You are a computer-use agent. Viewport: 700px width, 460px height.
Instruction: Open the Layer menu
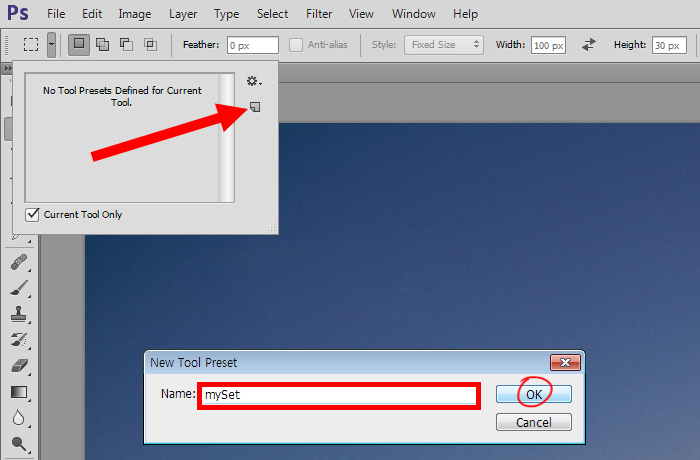coord(183,14)
